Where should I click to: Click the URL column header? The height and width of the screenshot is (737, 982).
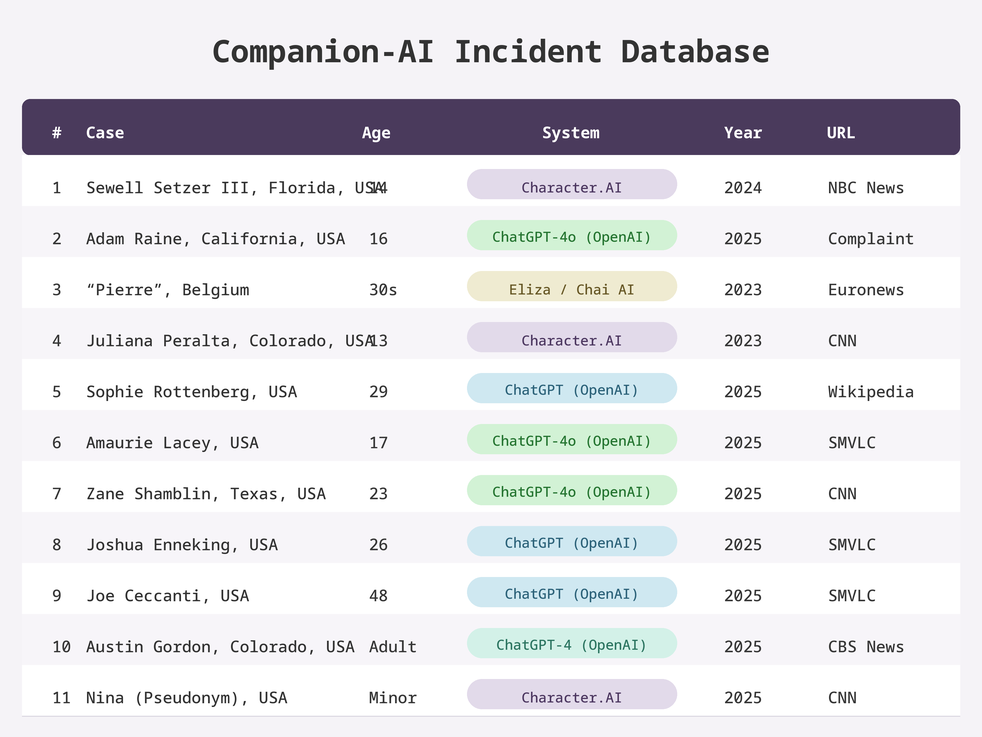840,133
